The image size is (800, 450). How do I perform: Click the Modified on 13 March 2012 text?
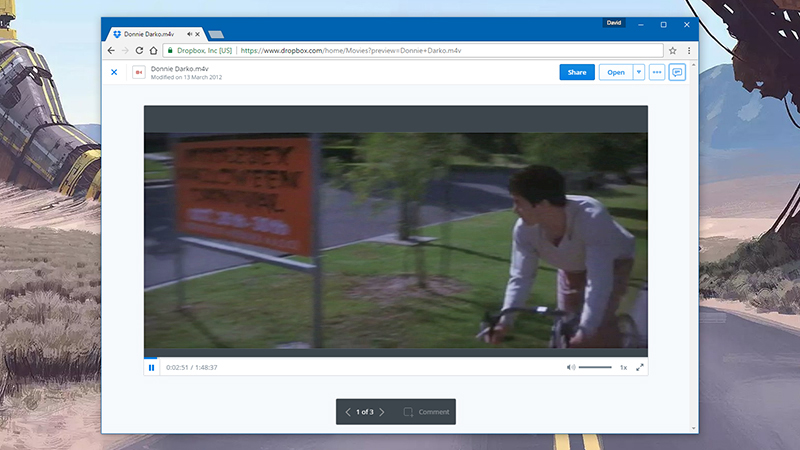click(x=186, y=78)
